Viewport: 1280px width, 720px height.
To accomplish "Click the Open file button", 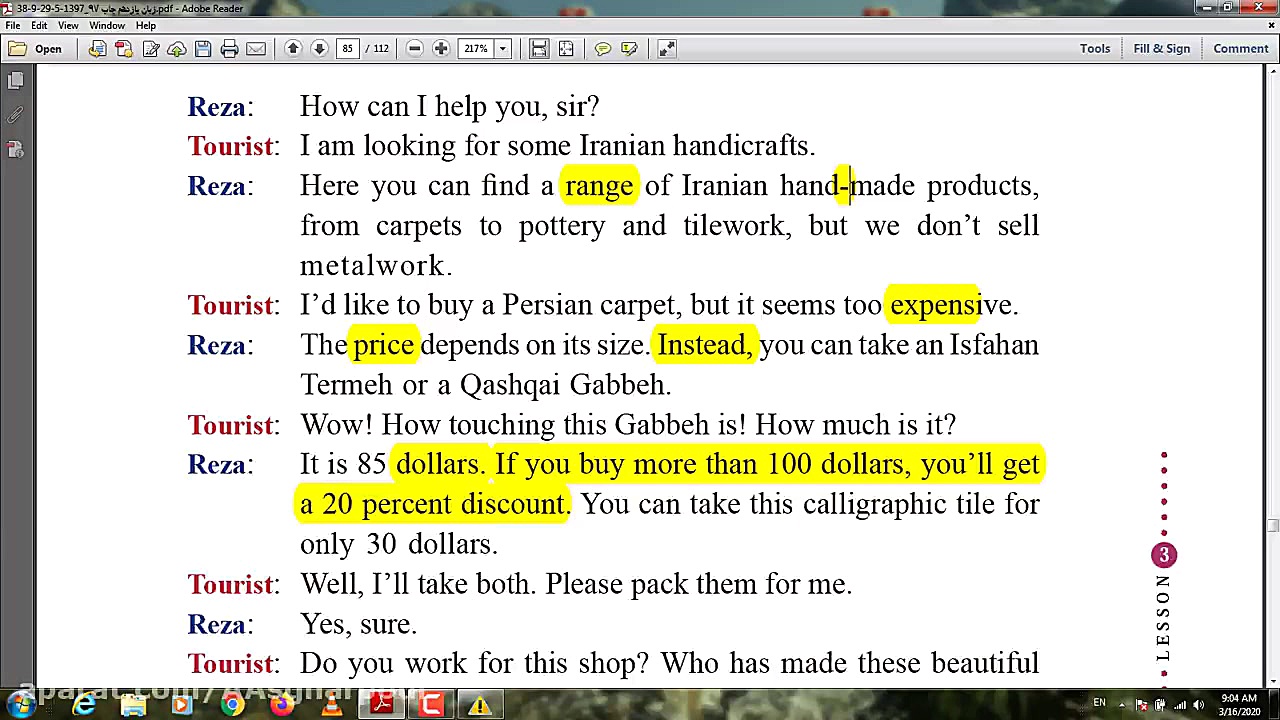I will tap(36, 48).
